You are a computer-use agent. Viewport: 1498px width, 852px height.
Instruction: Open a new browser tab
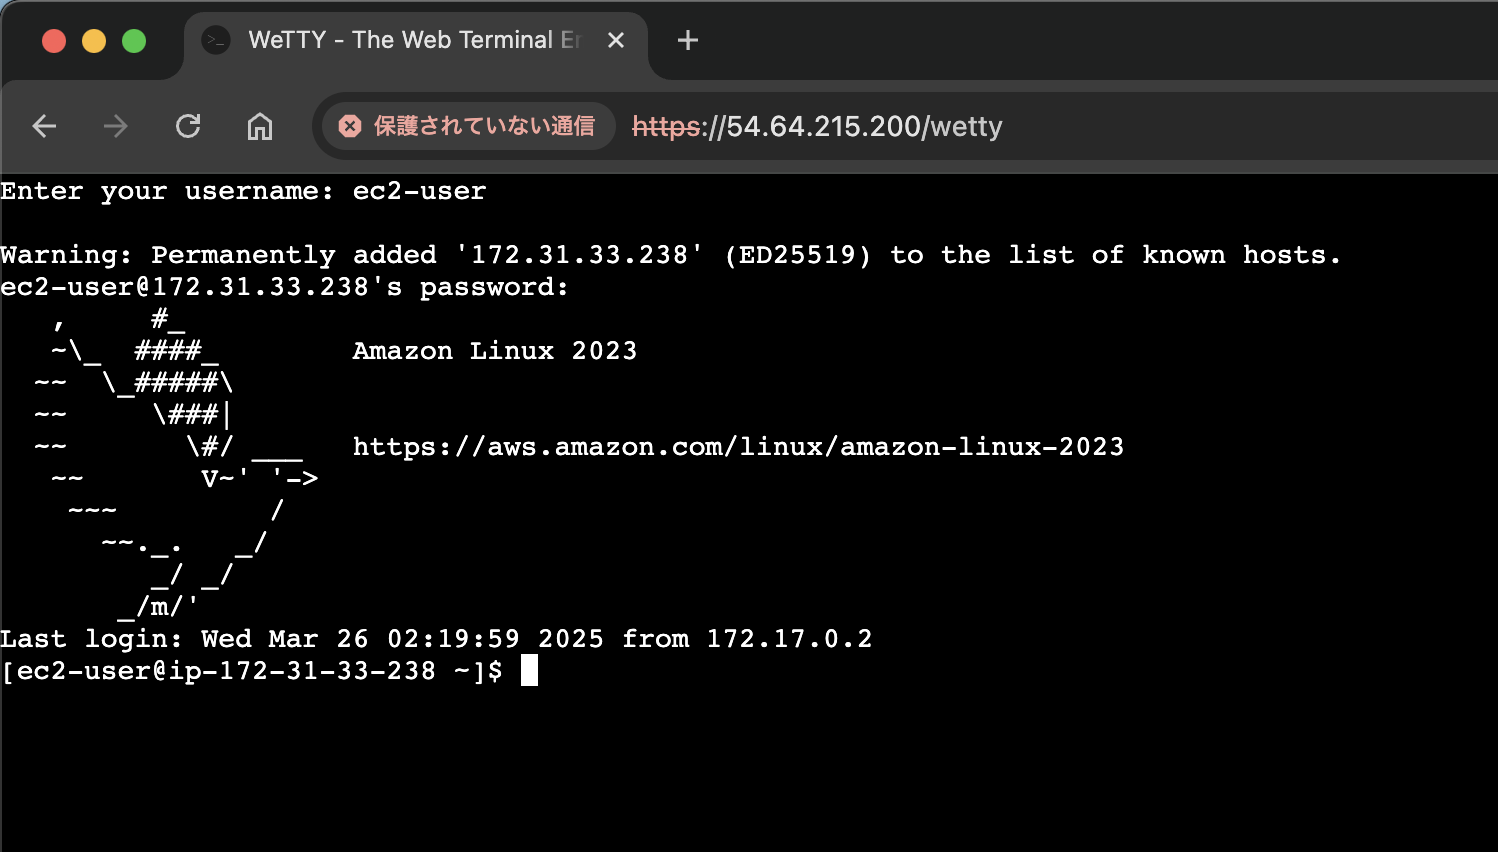pyautogui.click(x=687, y=40)
